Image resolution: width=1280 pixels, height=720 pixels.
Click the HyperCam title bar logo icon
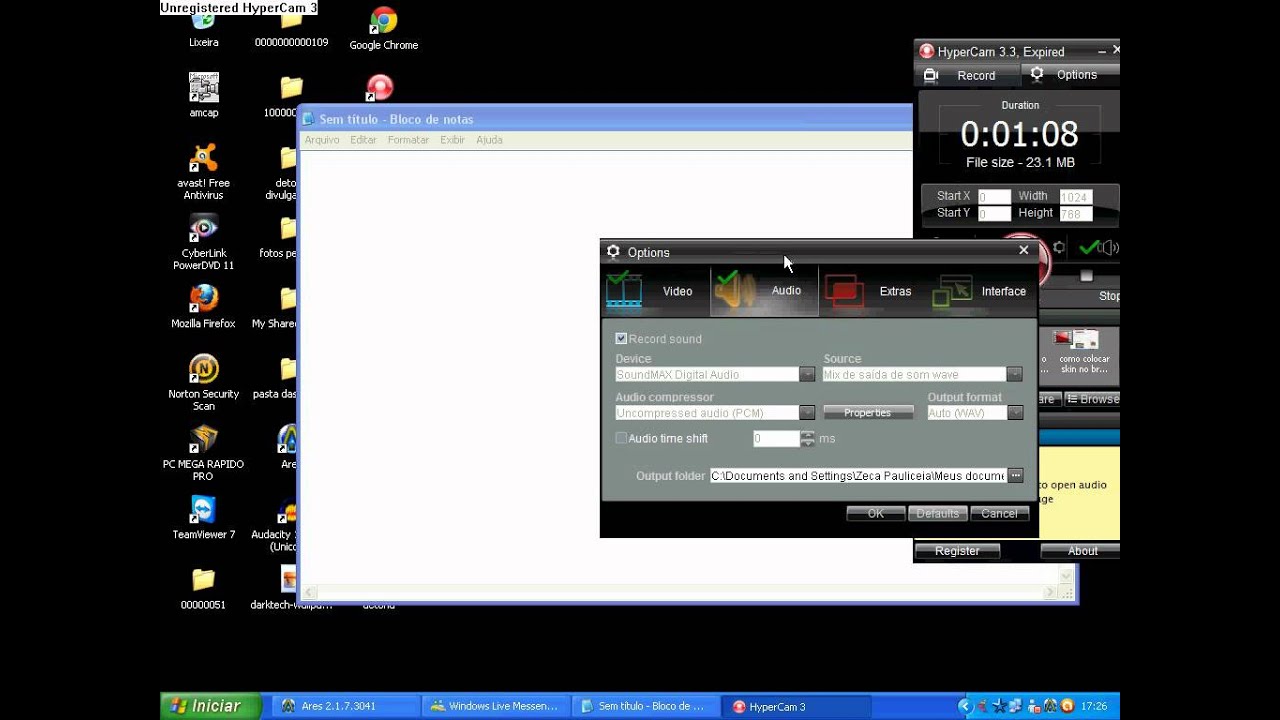(x=927, y=51)
